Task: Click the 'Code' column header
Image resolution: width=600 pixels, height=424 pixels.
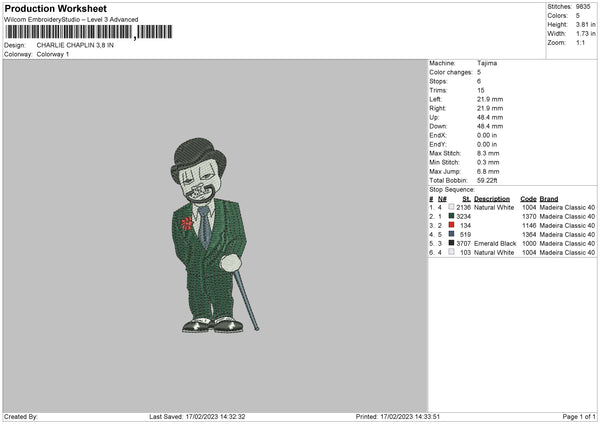Action: [528, 199]
